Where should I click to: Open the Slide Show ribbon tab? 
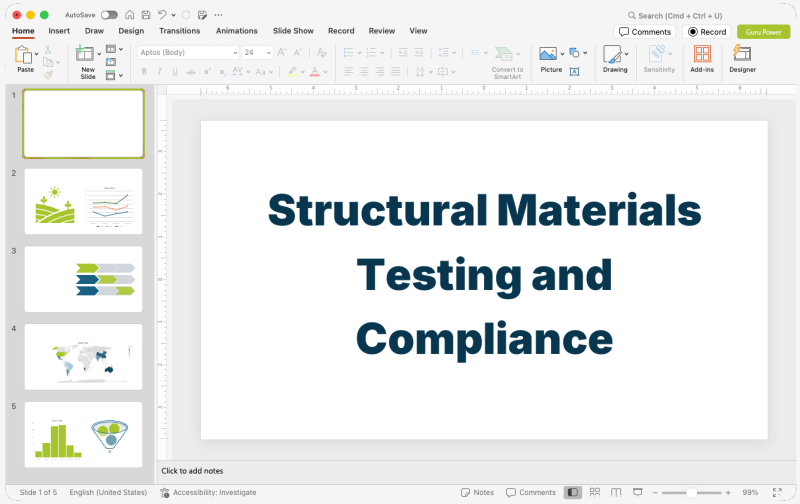point(293,31)
